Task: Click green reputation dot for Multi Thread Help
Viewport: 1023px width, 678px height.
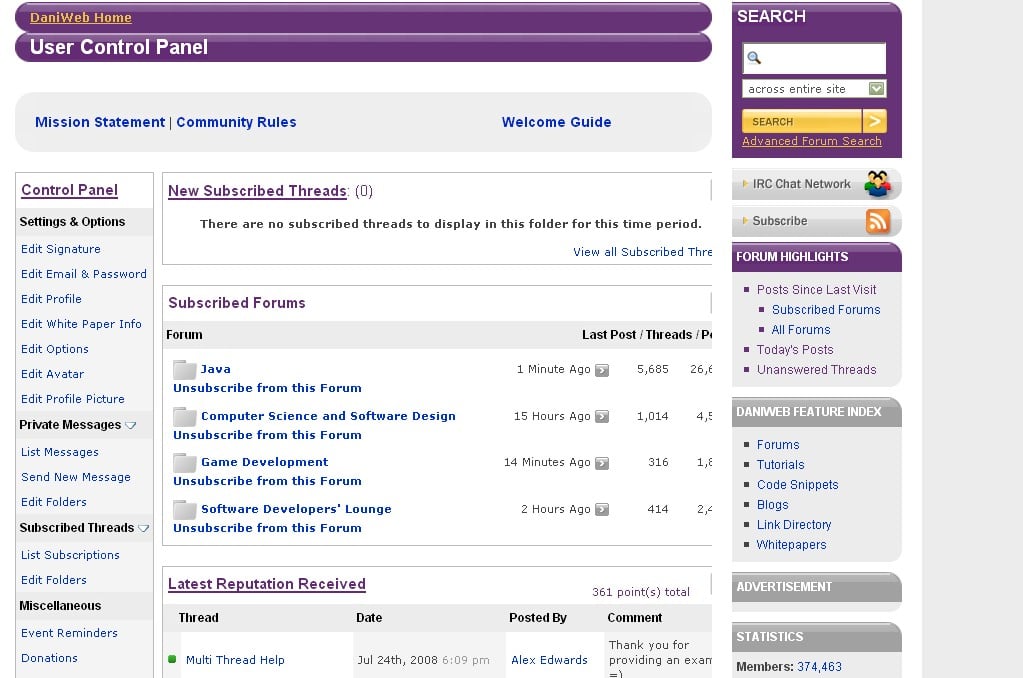Action: point(172,659)
